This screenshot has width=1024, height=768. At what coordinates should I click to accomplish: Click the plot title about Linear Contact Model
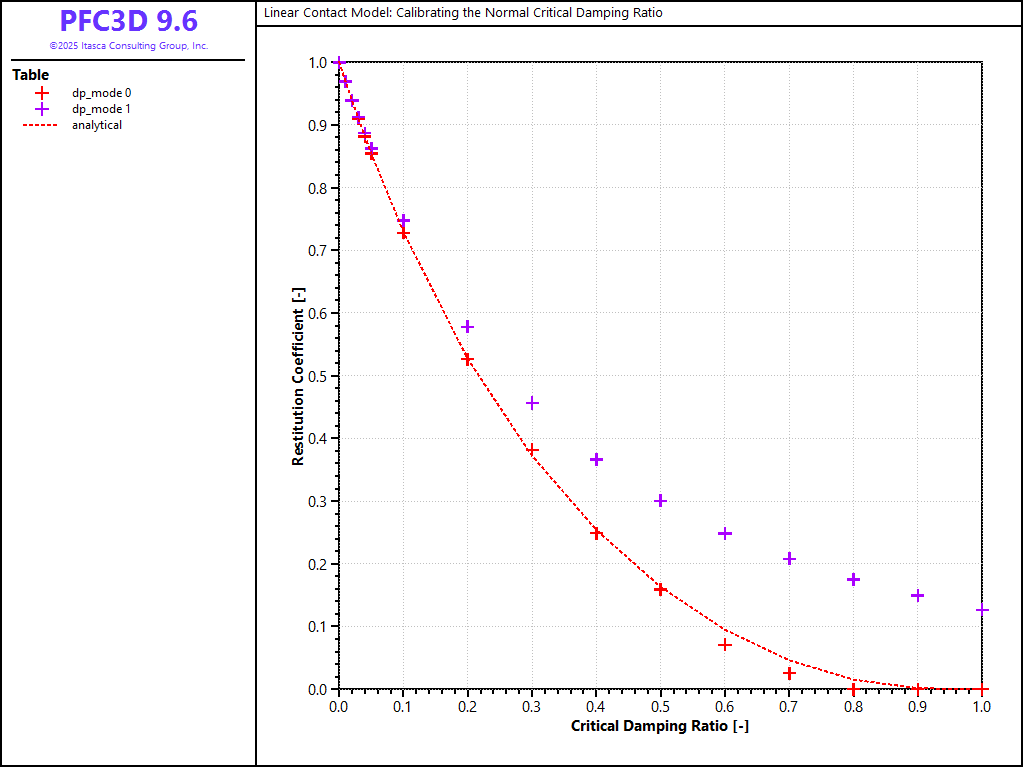pyautogui.click(x=463, y=13)
